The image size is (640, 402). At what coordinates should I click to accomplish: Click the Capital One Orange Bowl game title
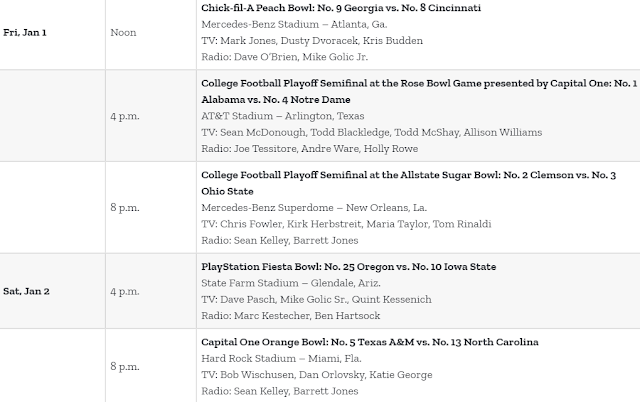(x=369, y=342)
